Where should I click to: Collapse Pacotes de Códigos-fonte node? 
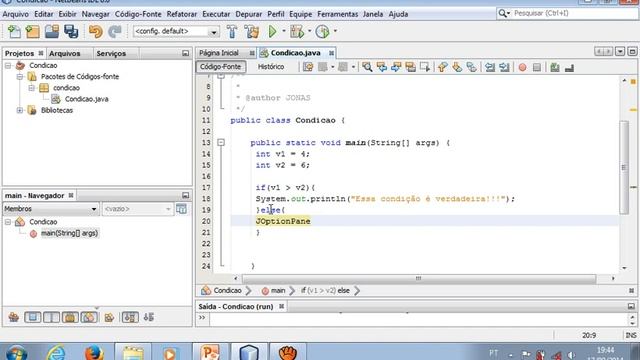(20, 76)
